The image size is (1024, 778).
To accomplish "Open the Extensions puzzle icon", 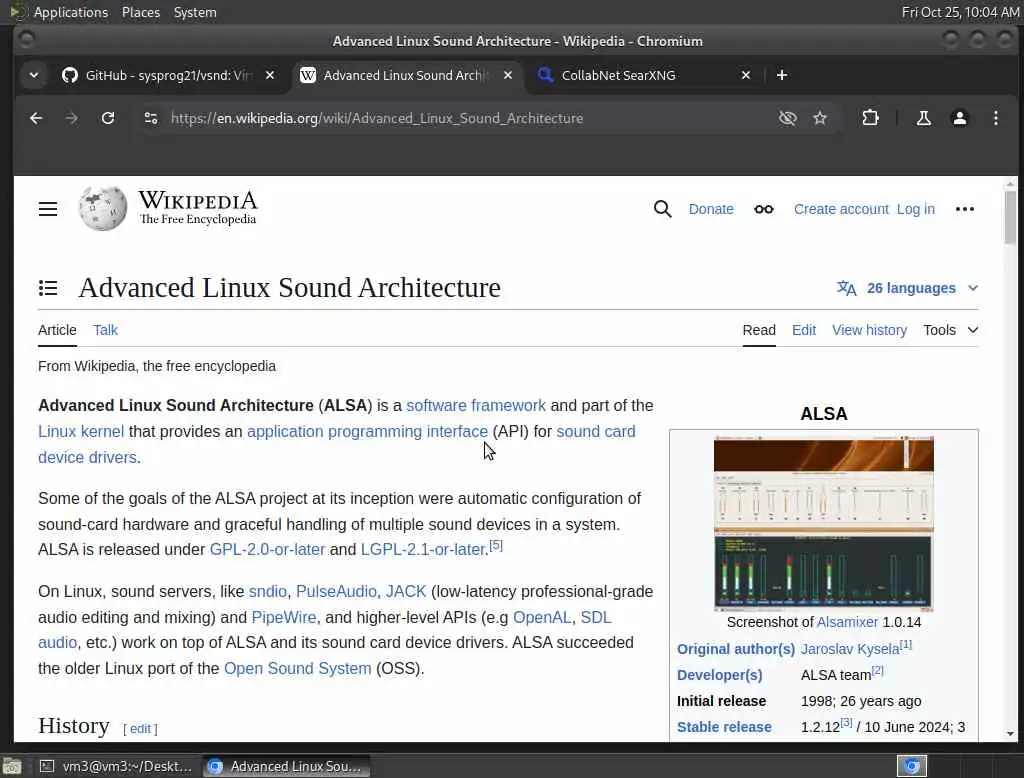I will pos(870,118).
